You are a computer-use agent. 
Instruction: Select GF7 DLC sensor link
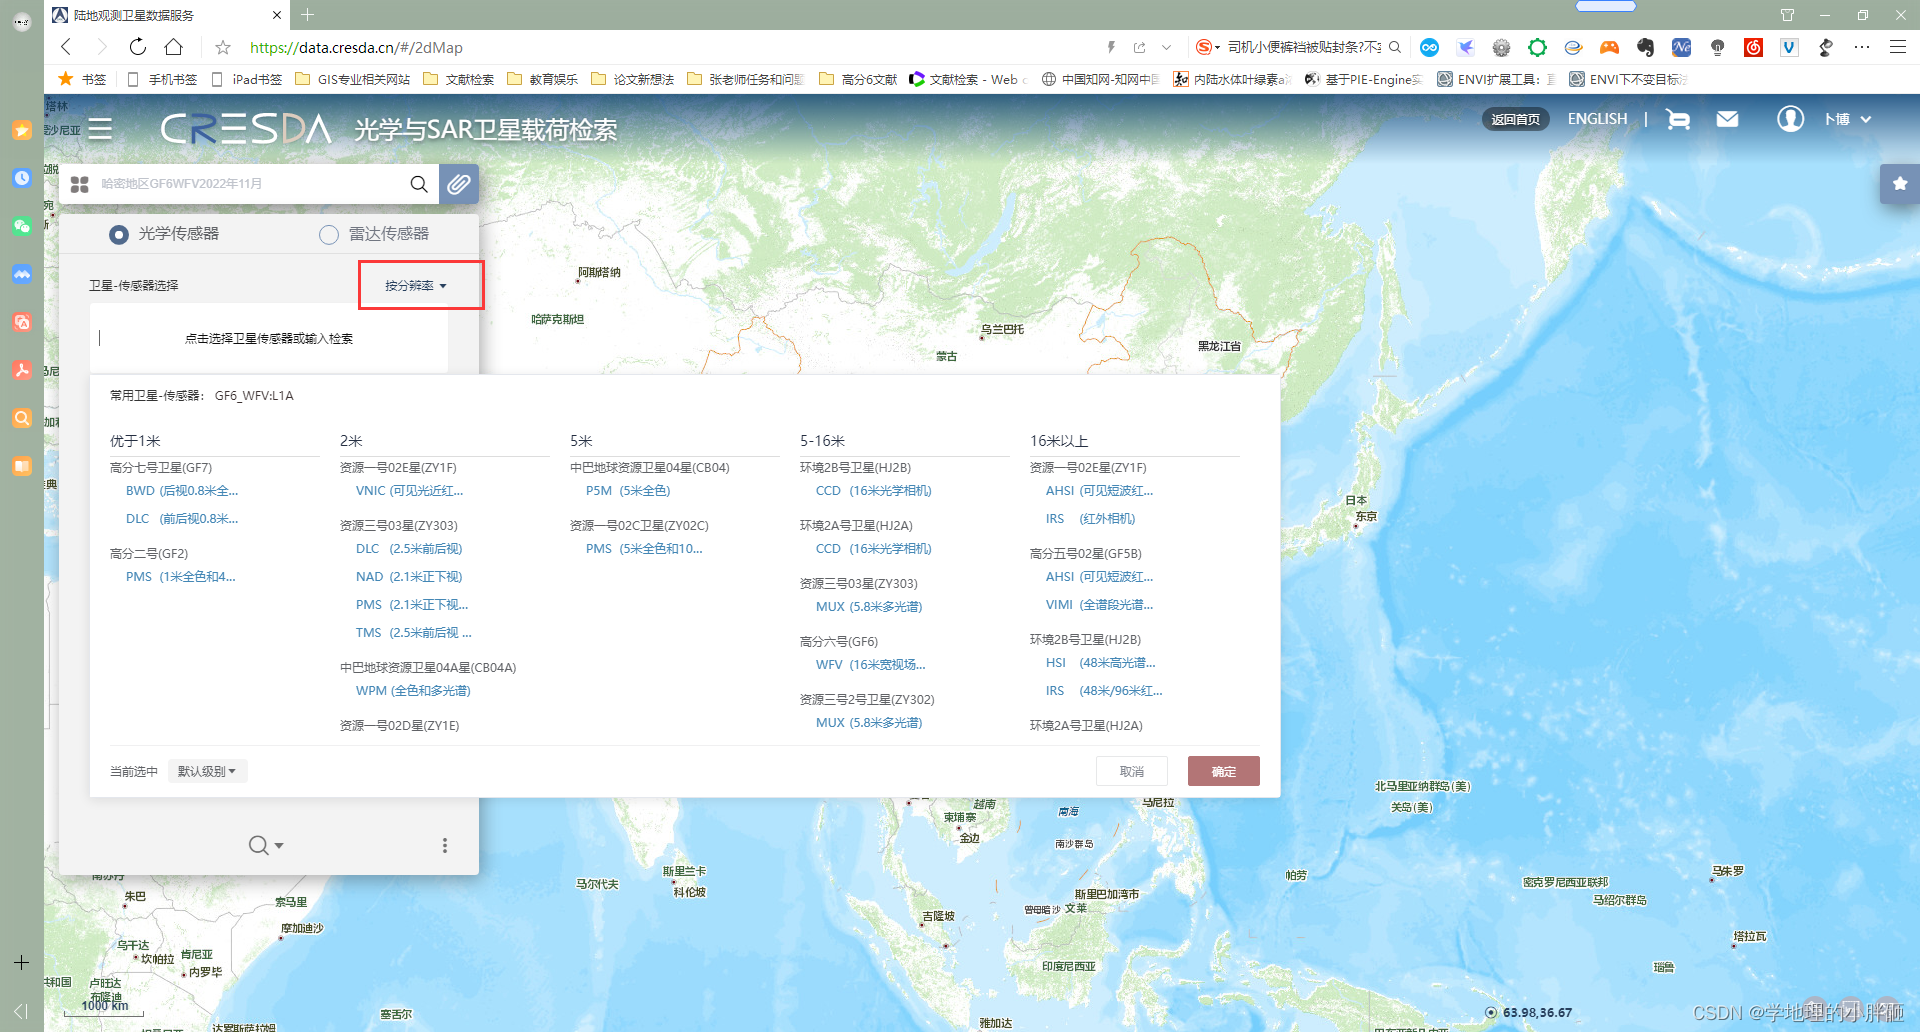182,519
